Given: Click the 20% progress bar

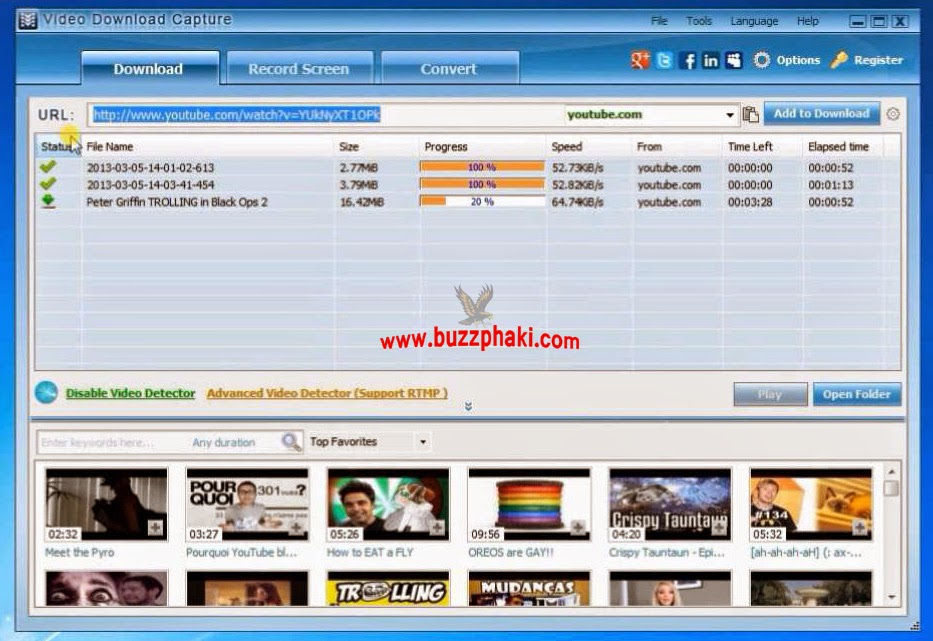Looking at the screenshot, I should pyautogui.click(x=482, y=202).
